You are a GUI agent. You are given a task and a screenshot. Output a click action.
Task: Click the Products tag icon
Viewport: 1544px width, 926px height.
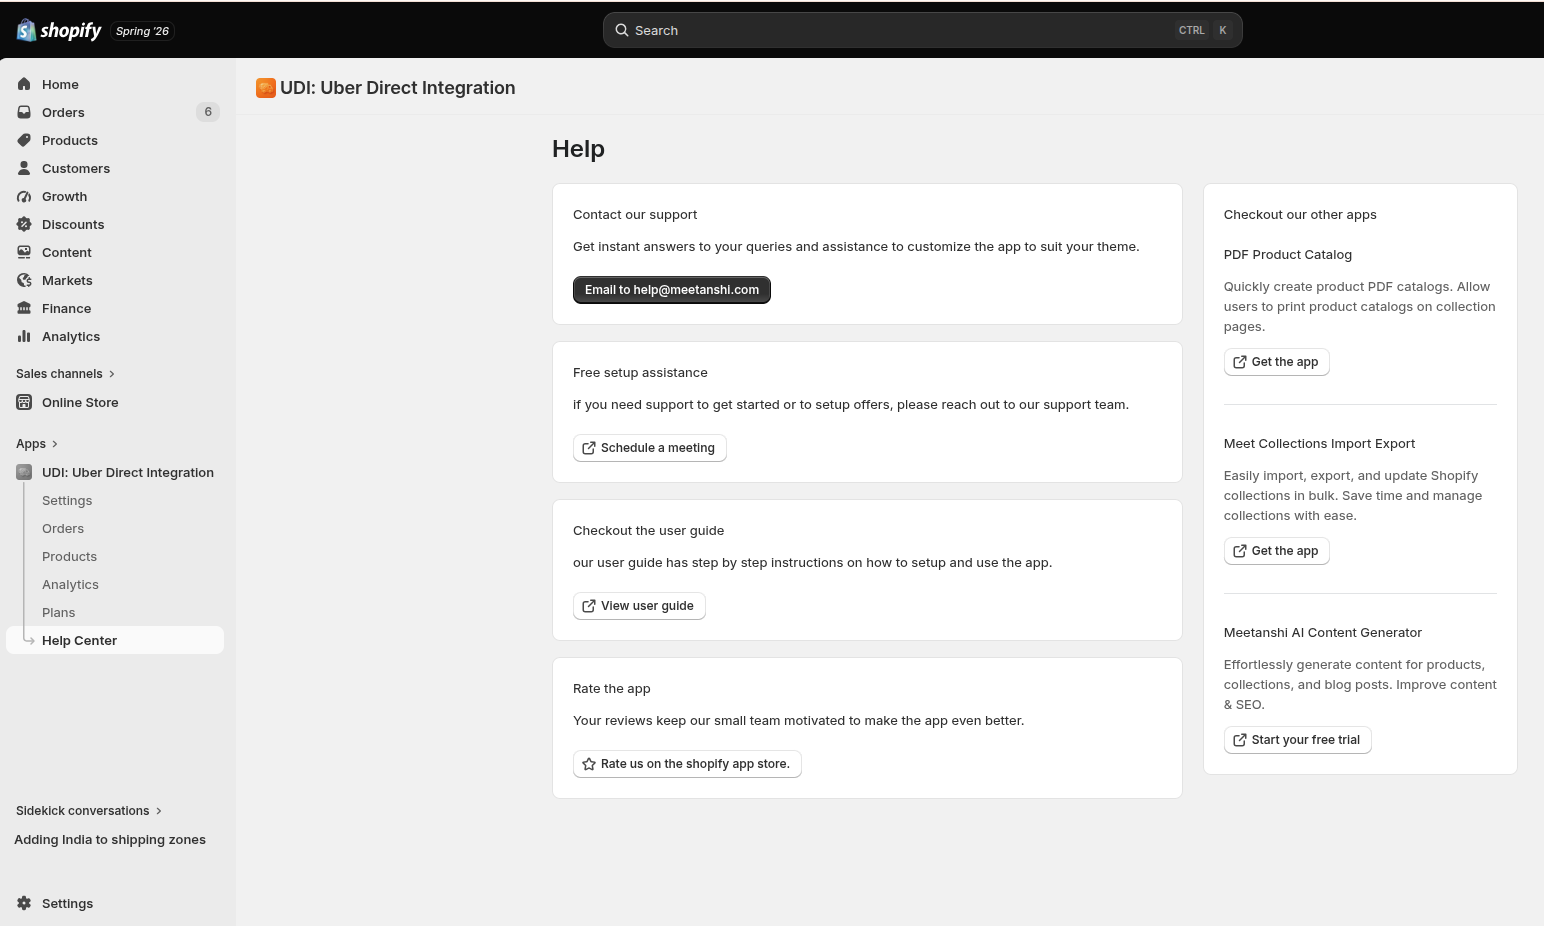tap(24, 140)
